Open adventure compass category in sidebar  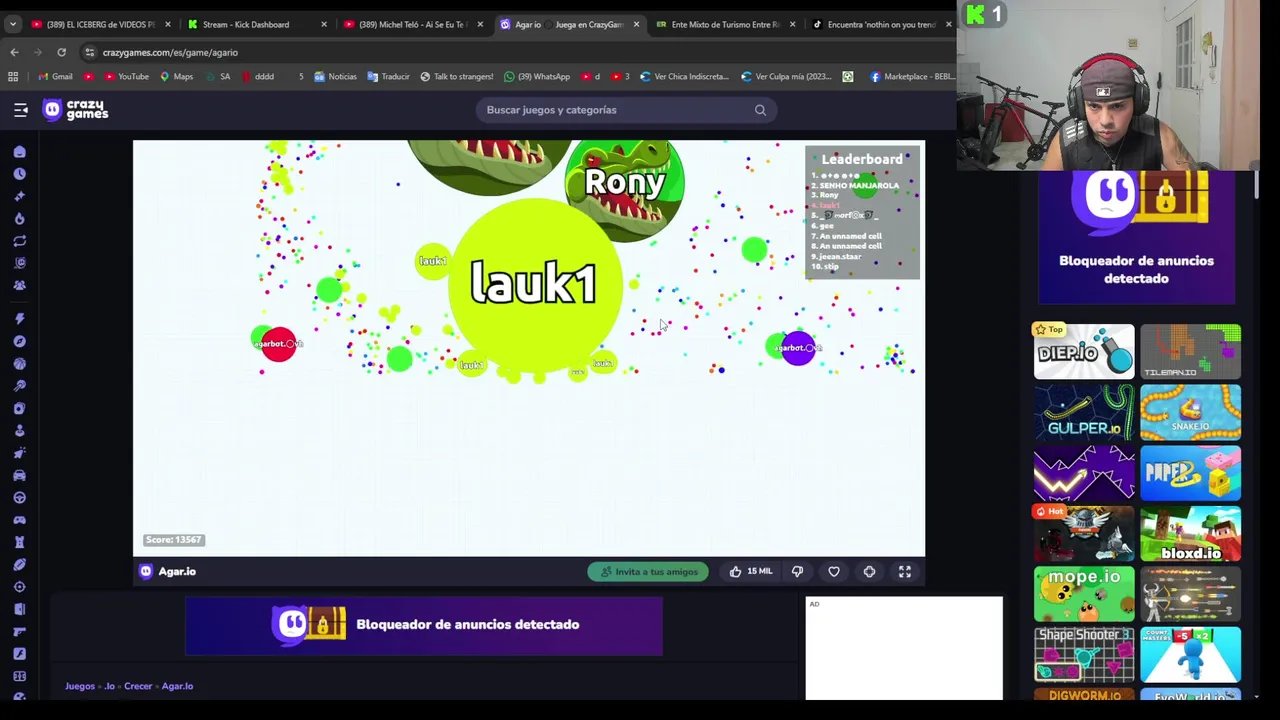click(x=19, y=341)
